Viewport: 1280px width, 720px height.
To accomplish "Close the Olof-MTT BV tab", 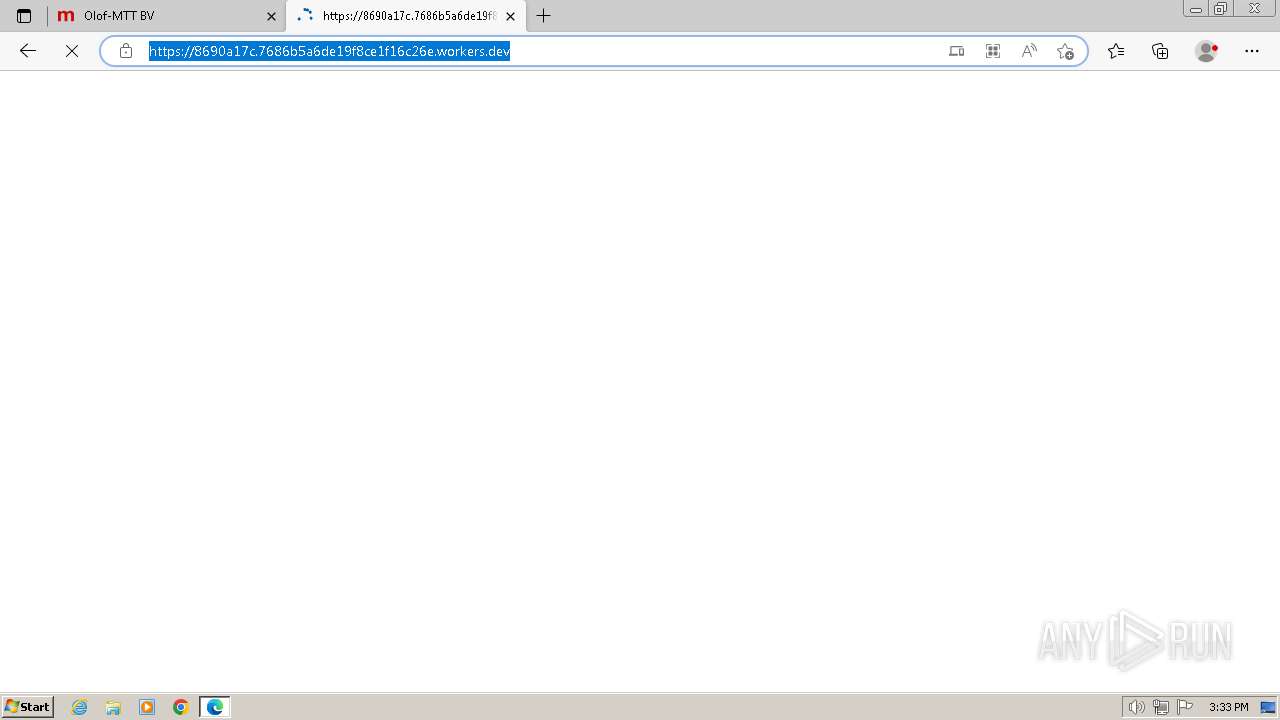I will tap(271, 16).
